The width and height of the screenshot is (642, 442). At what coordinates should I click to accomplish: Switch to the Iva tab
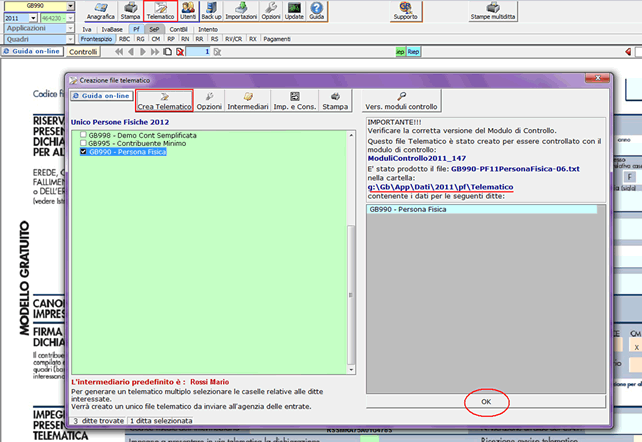tap(87, 29)
